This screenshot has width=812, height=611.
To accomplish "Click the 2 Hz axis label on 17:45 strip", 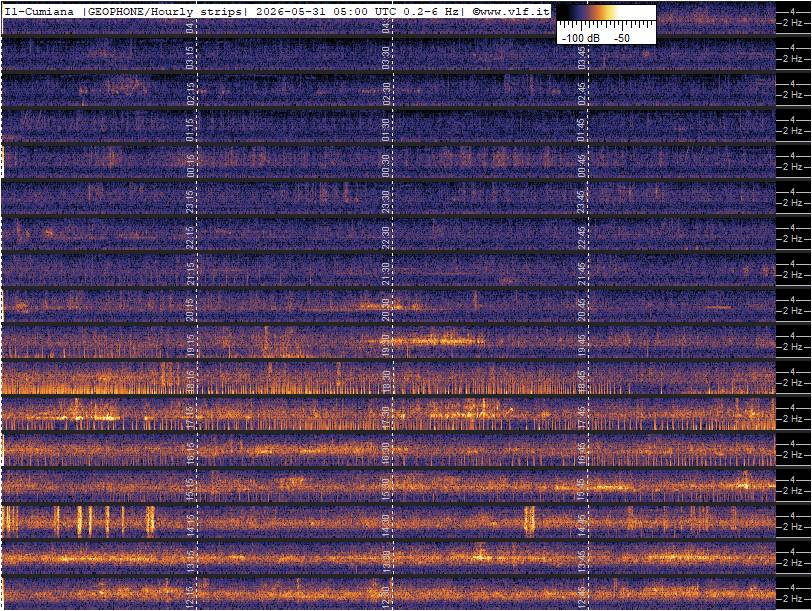I will tap(793, 419).
